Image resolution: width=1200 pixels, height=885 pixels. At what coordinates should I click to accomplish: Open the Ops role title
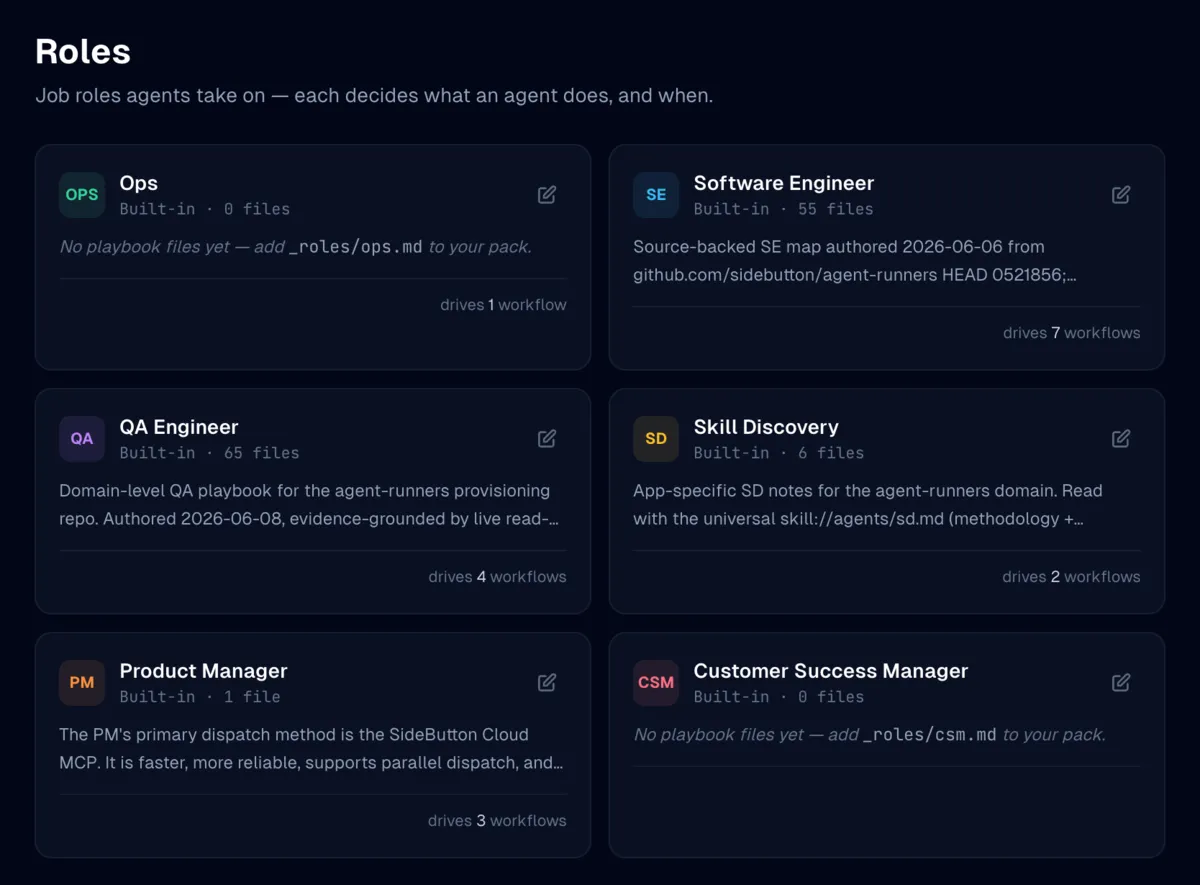pos(139,183)
